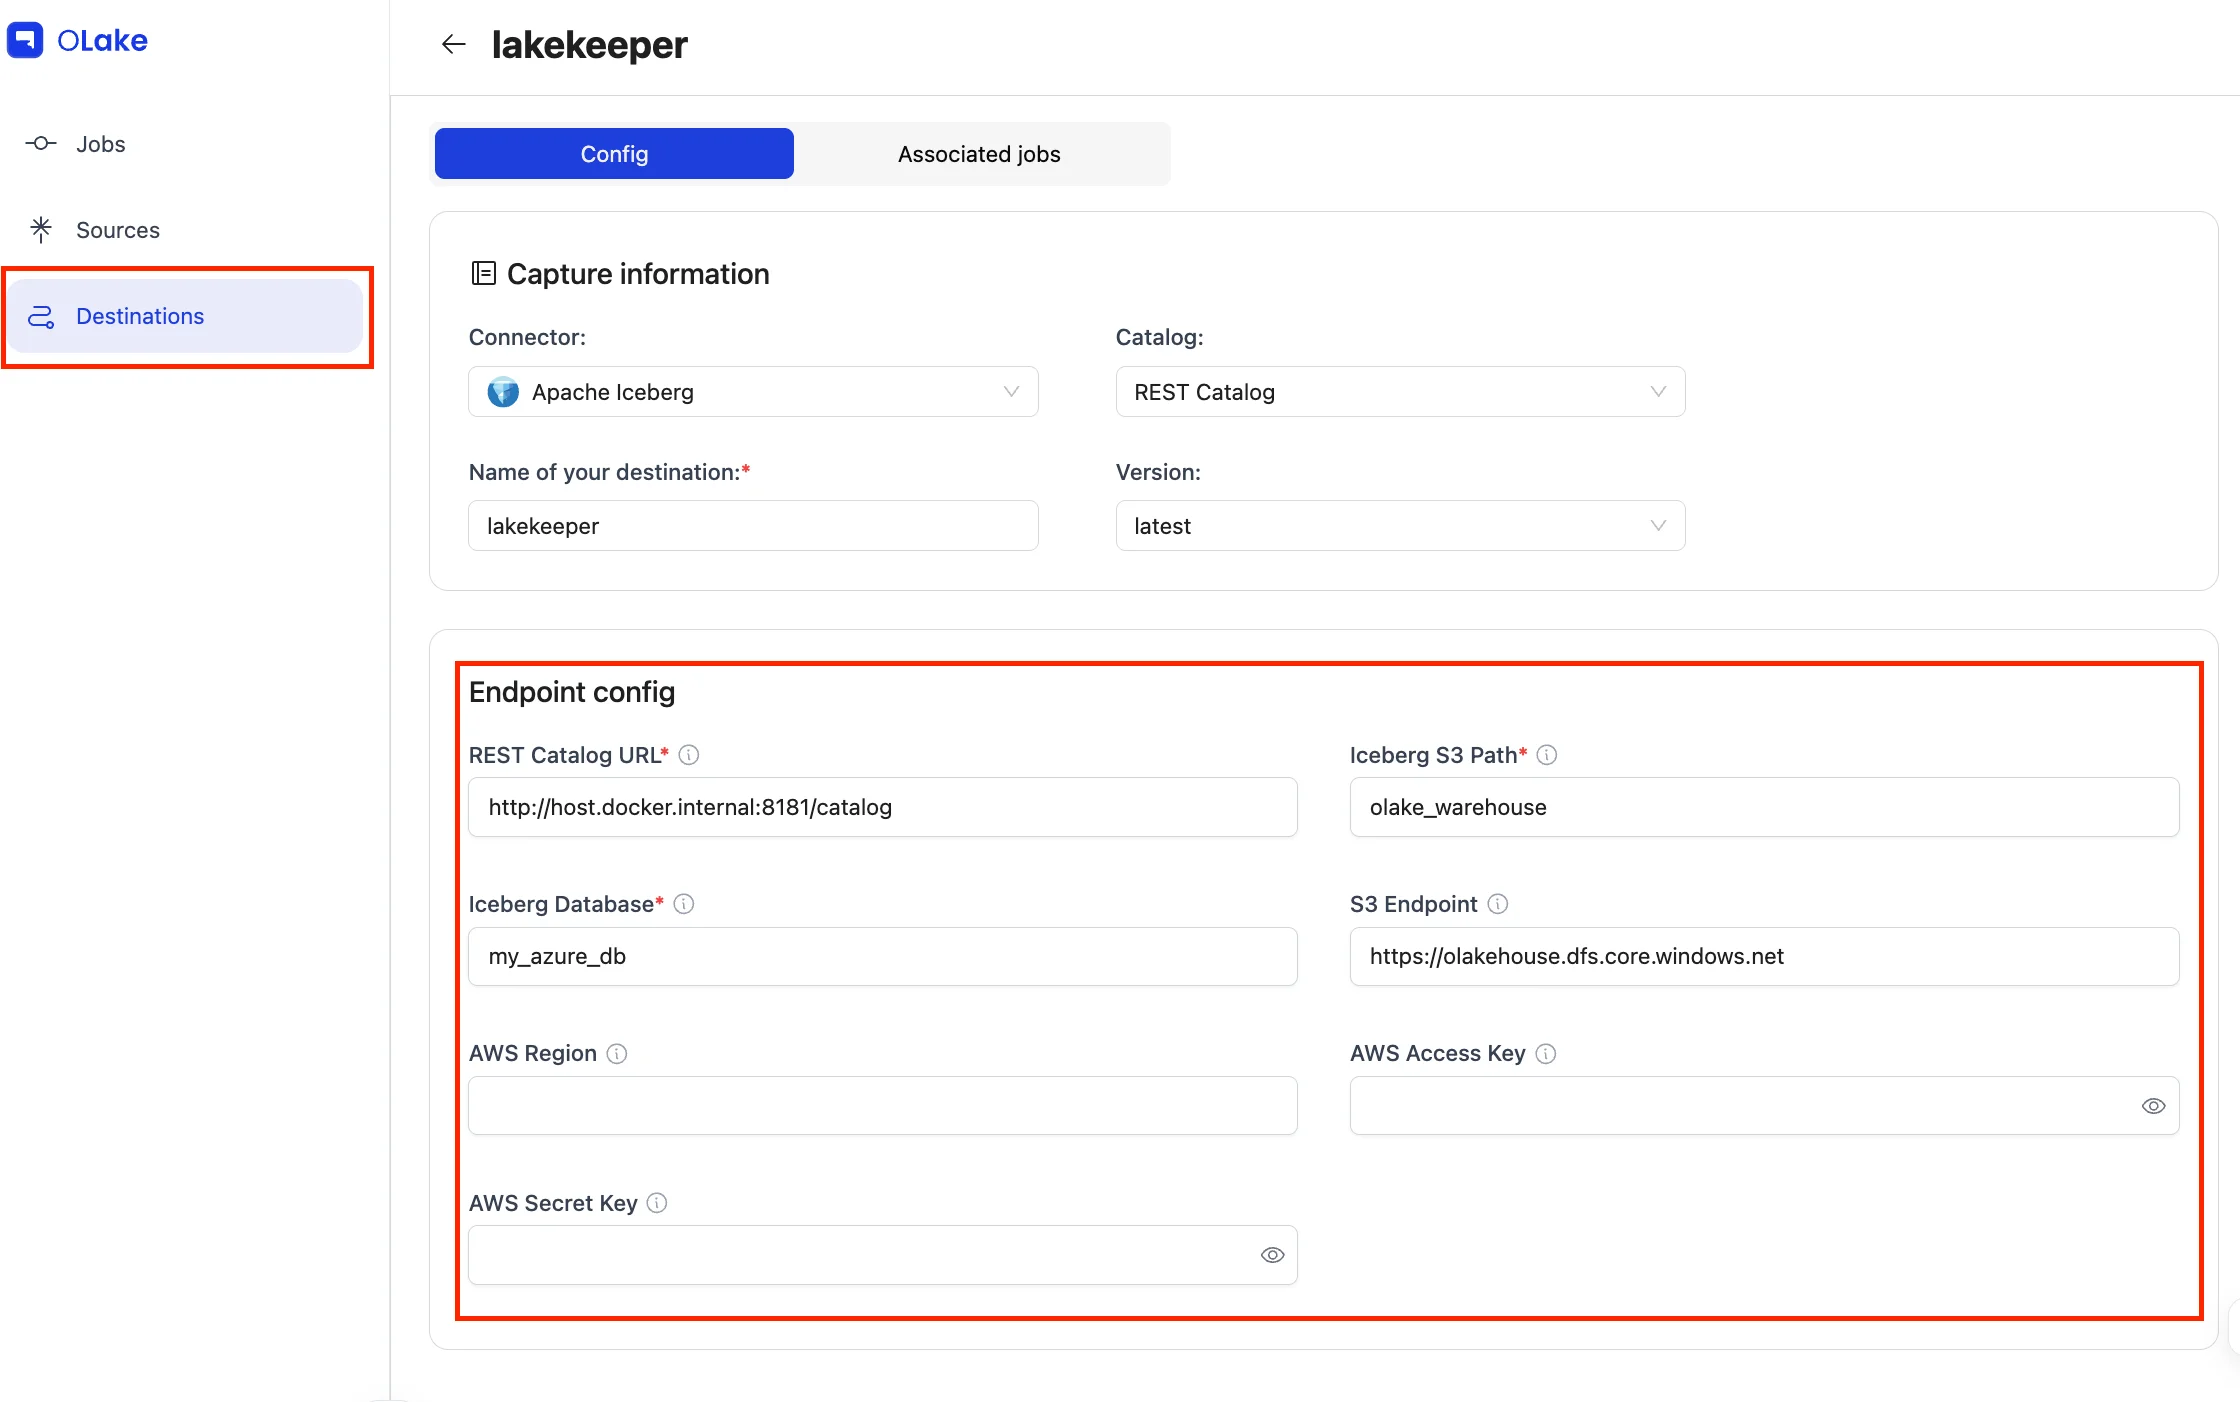This screenshot has height=1402, width=2240.
Task: Show the AWS Access Key value with the eye icon
Action: point(2153,1106)
